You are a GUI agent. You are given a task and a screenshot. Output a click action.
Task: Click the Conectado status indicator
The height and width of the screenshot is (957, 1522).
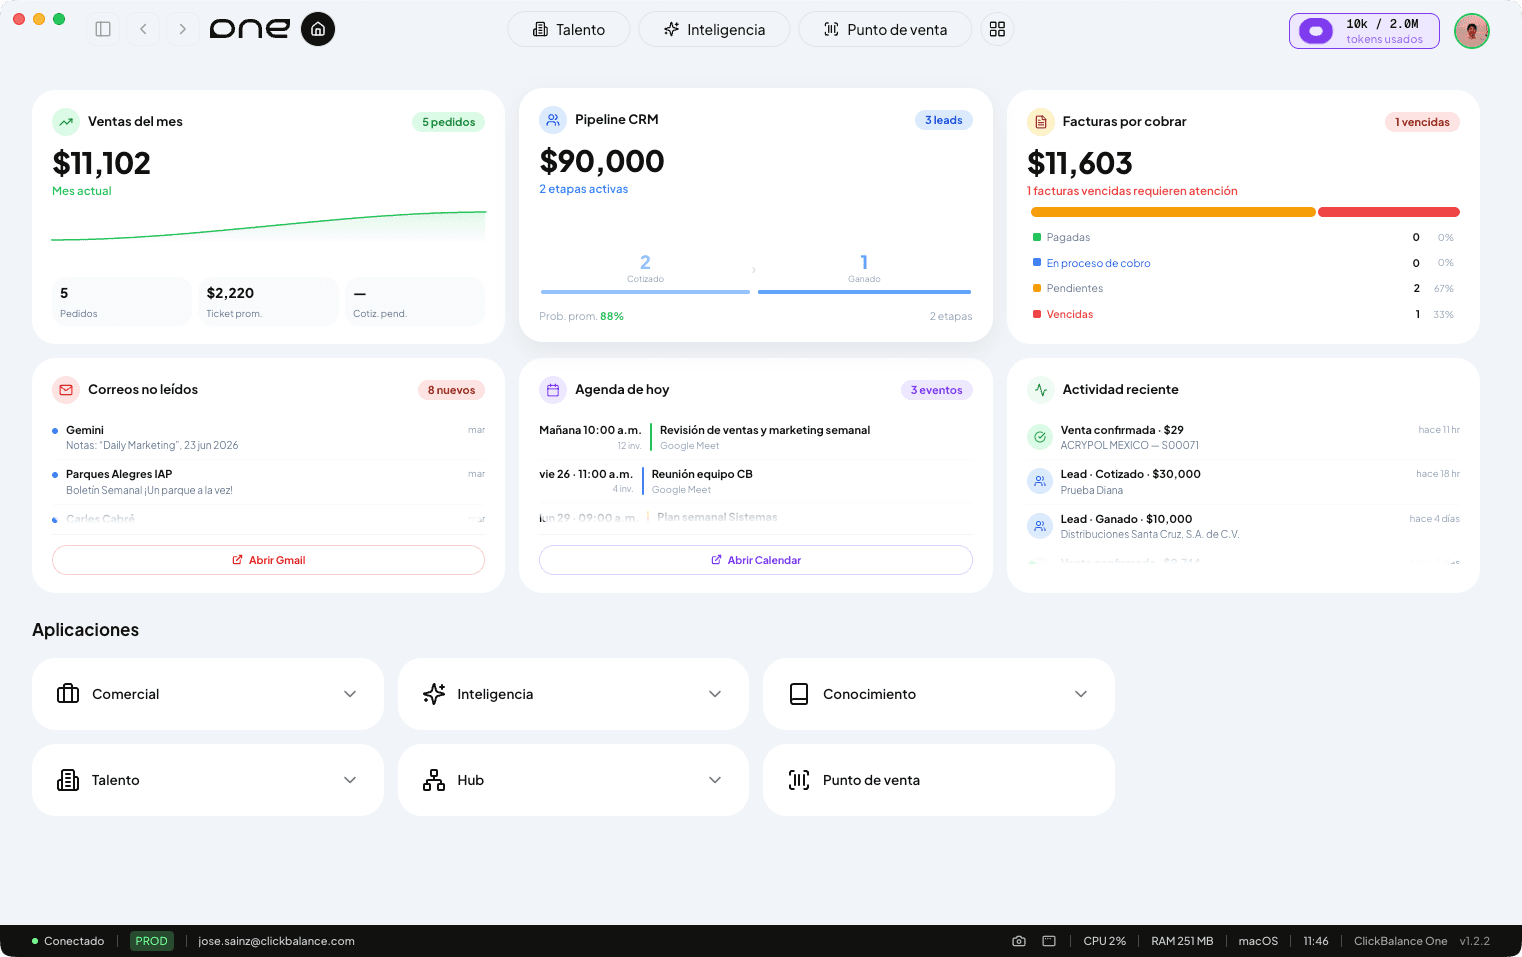[x=68, y=941]
